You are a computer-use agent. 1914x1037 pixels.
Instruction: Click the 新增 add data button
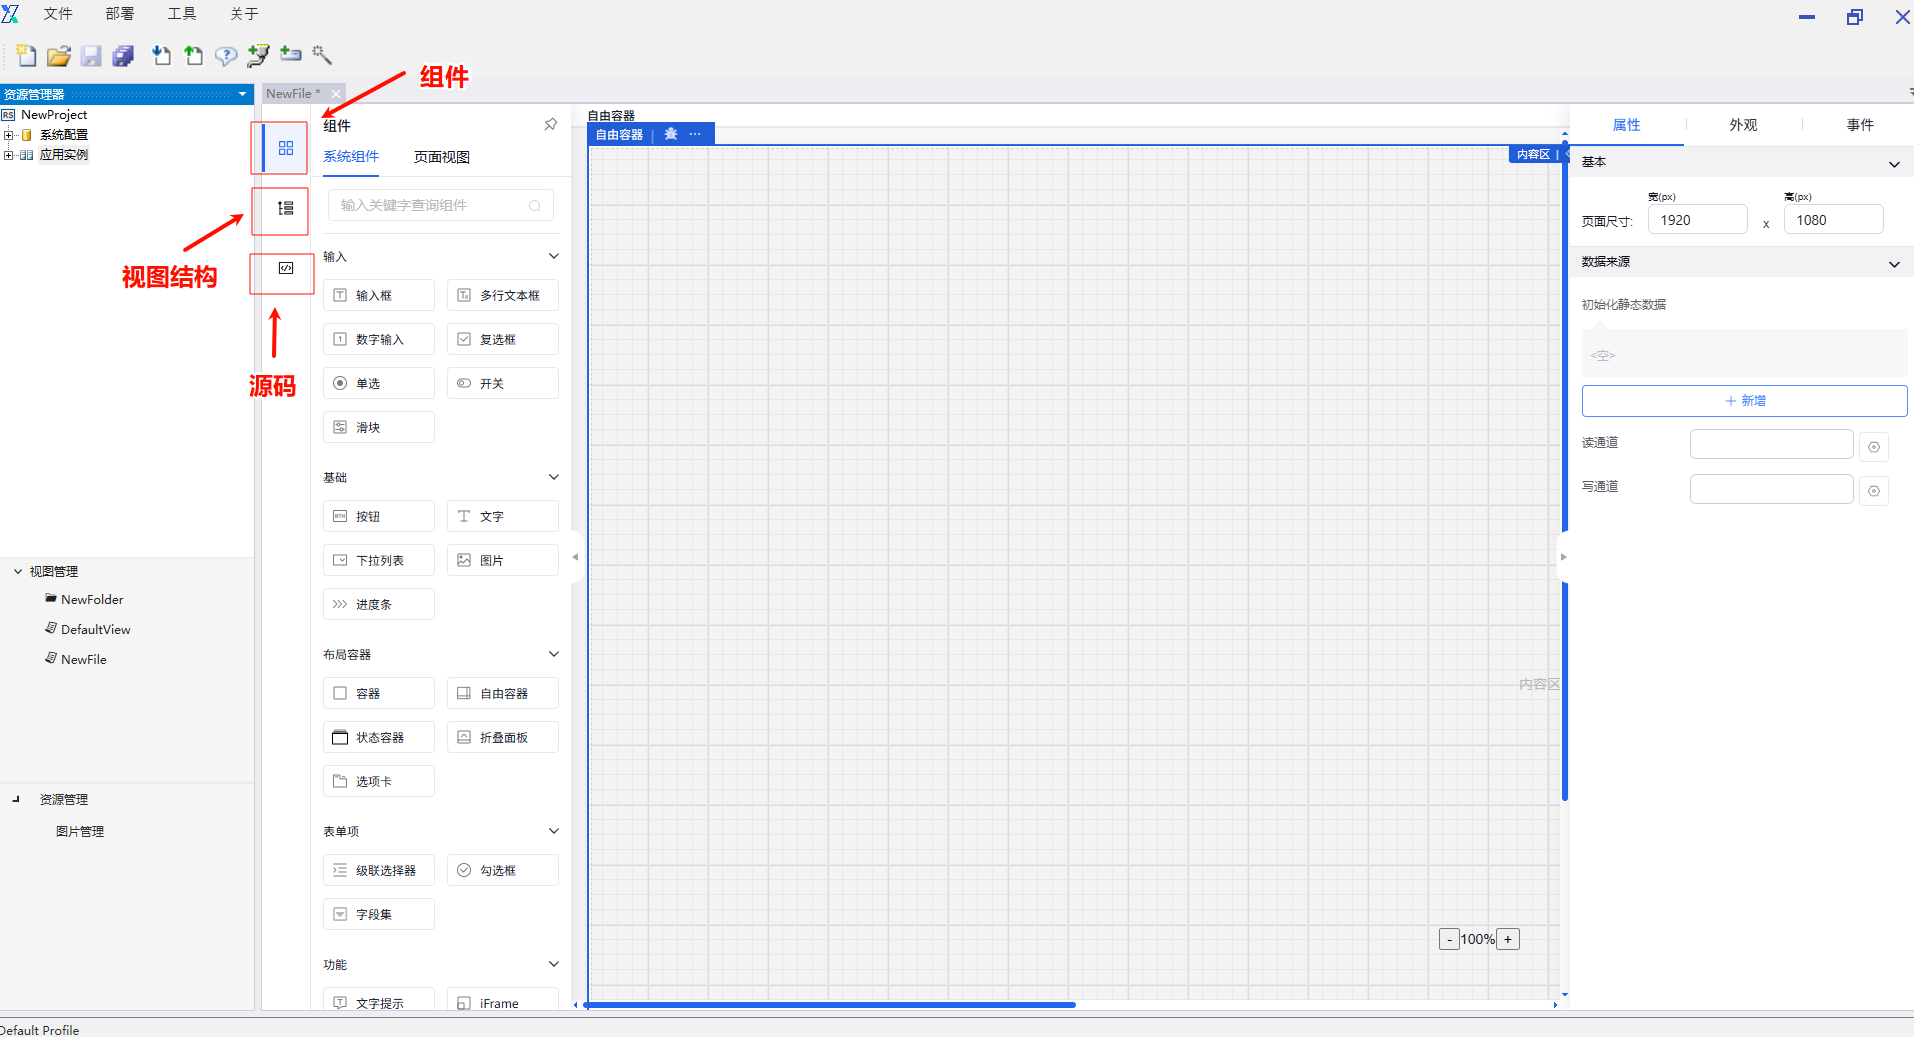pyautogui.click(x=1744, y=401)
